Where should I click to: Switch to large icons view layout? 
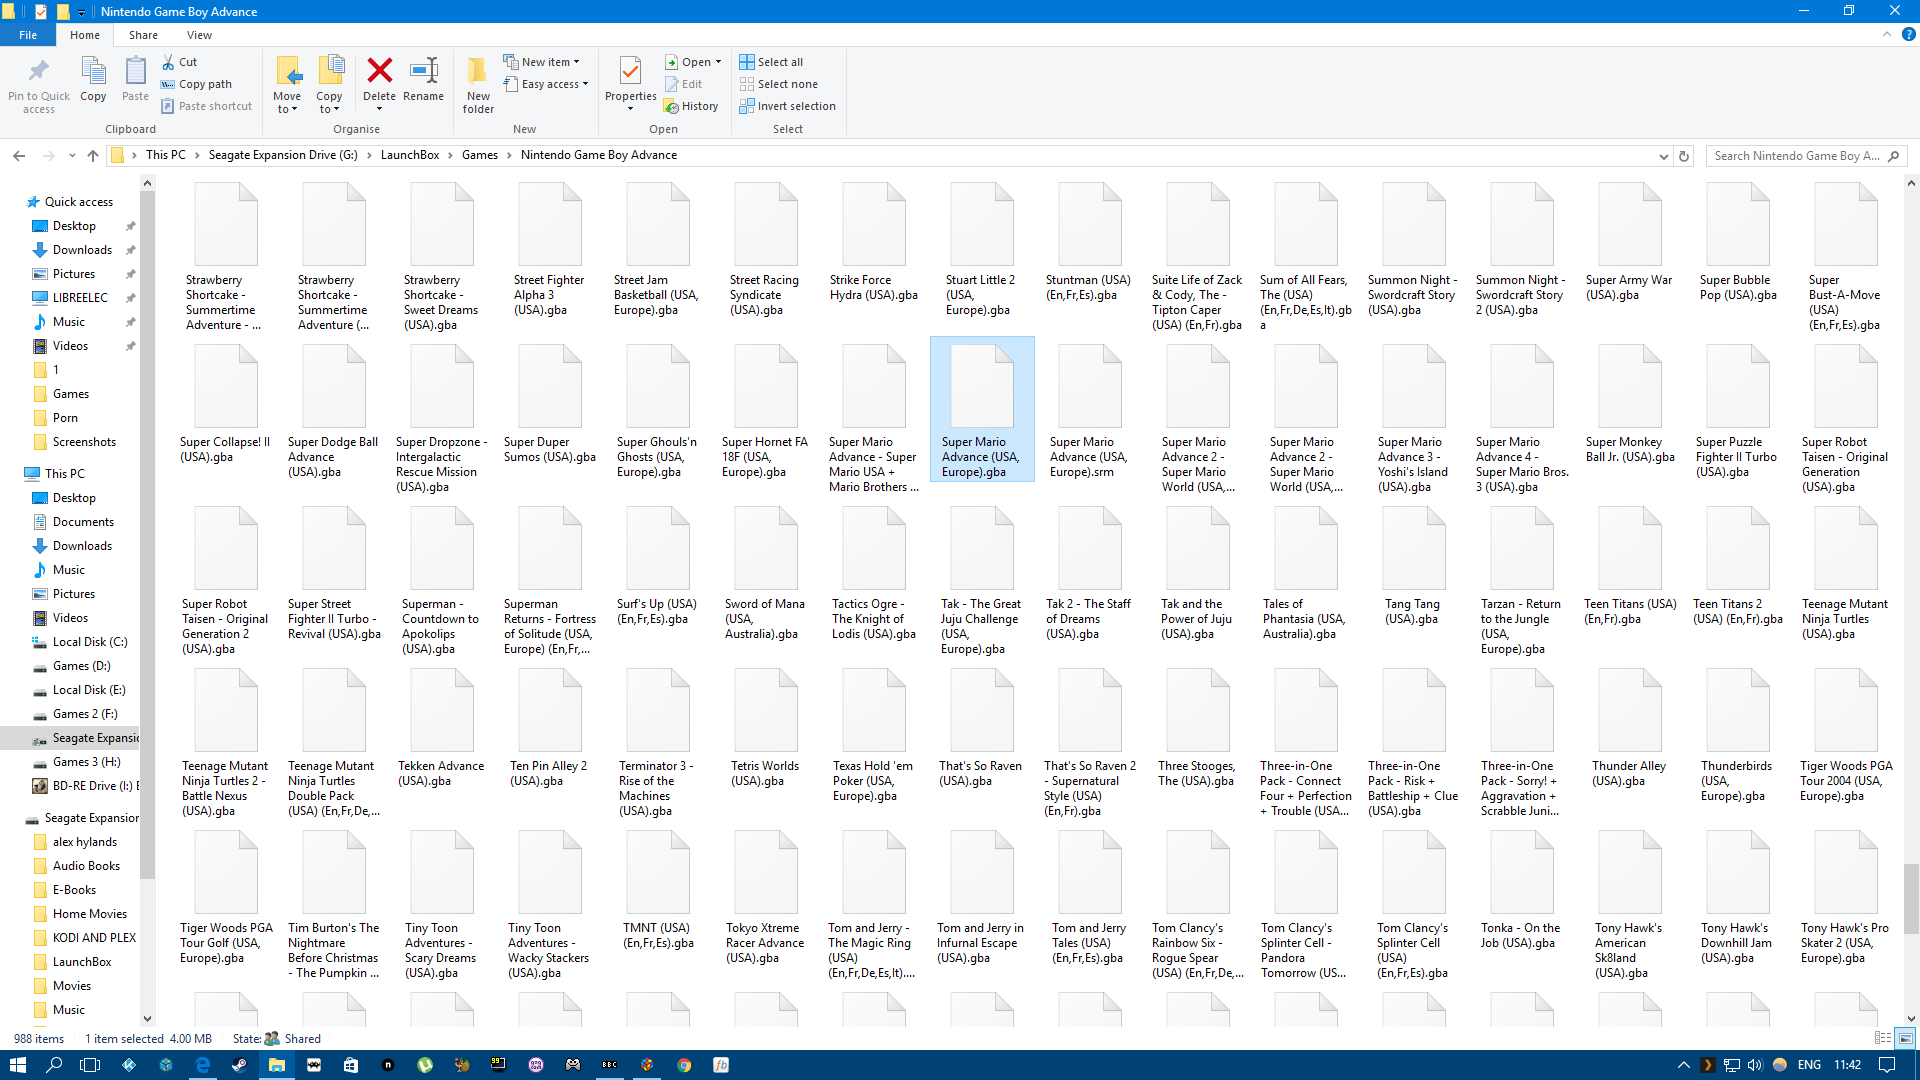pos(1905,1039)
